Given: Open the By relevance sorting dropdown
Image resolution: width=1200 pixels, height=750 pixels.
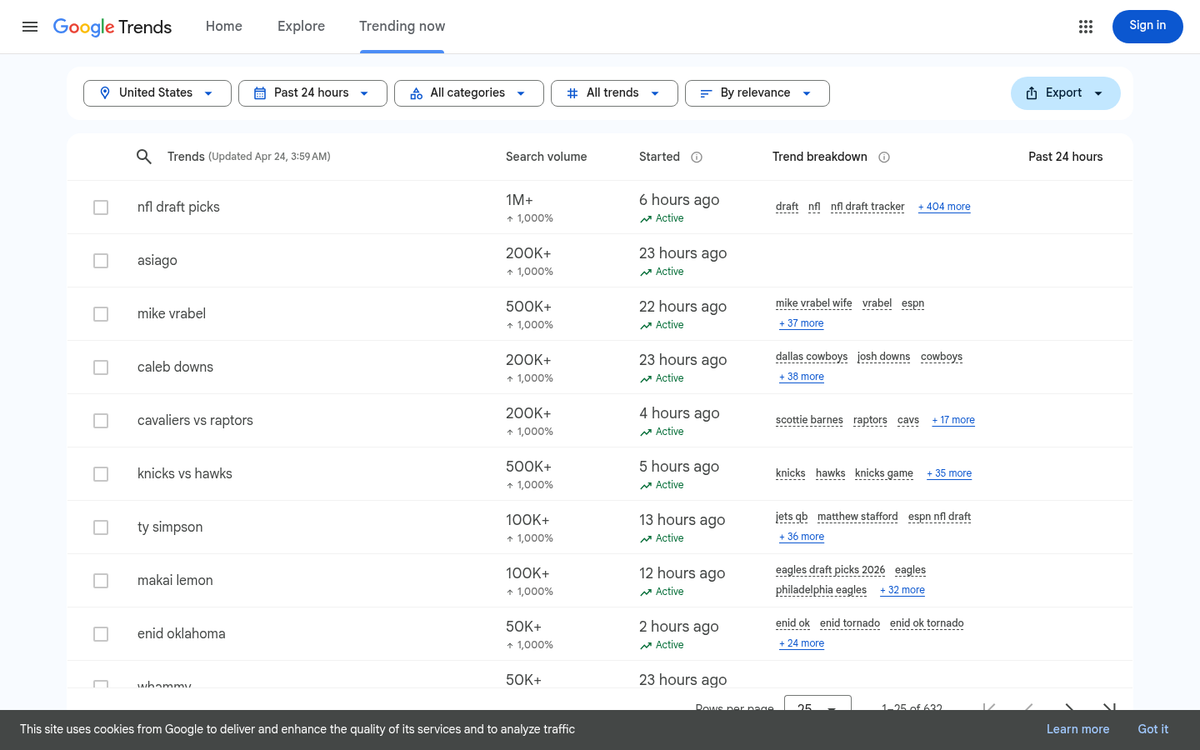Looking at the screenshot, I should [757, 92].
